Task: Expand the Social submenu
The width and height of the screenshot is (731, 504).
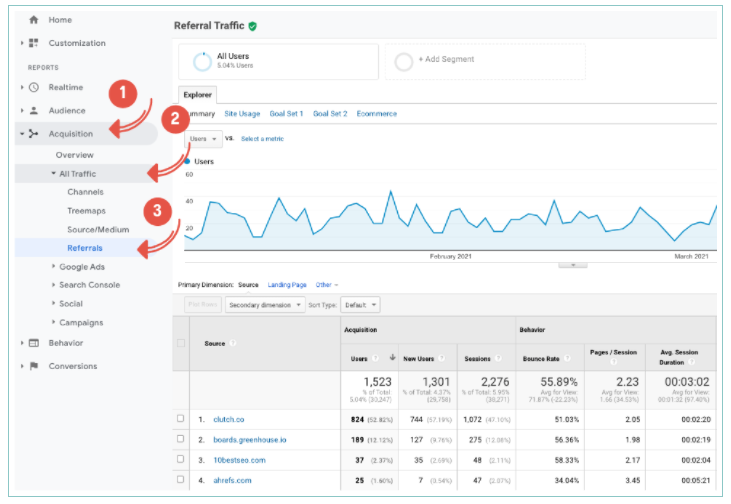Action: pos(54,303)
